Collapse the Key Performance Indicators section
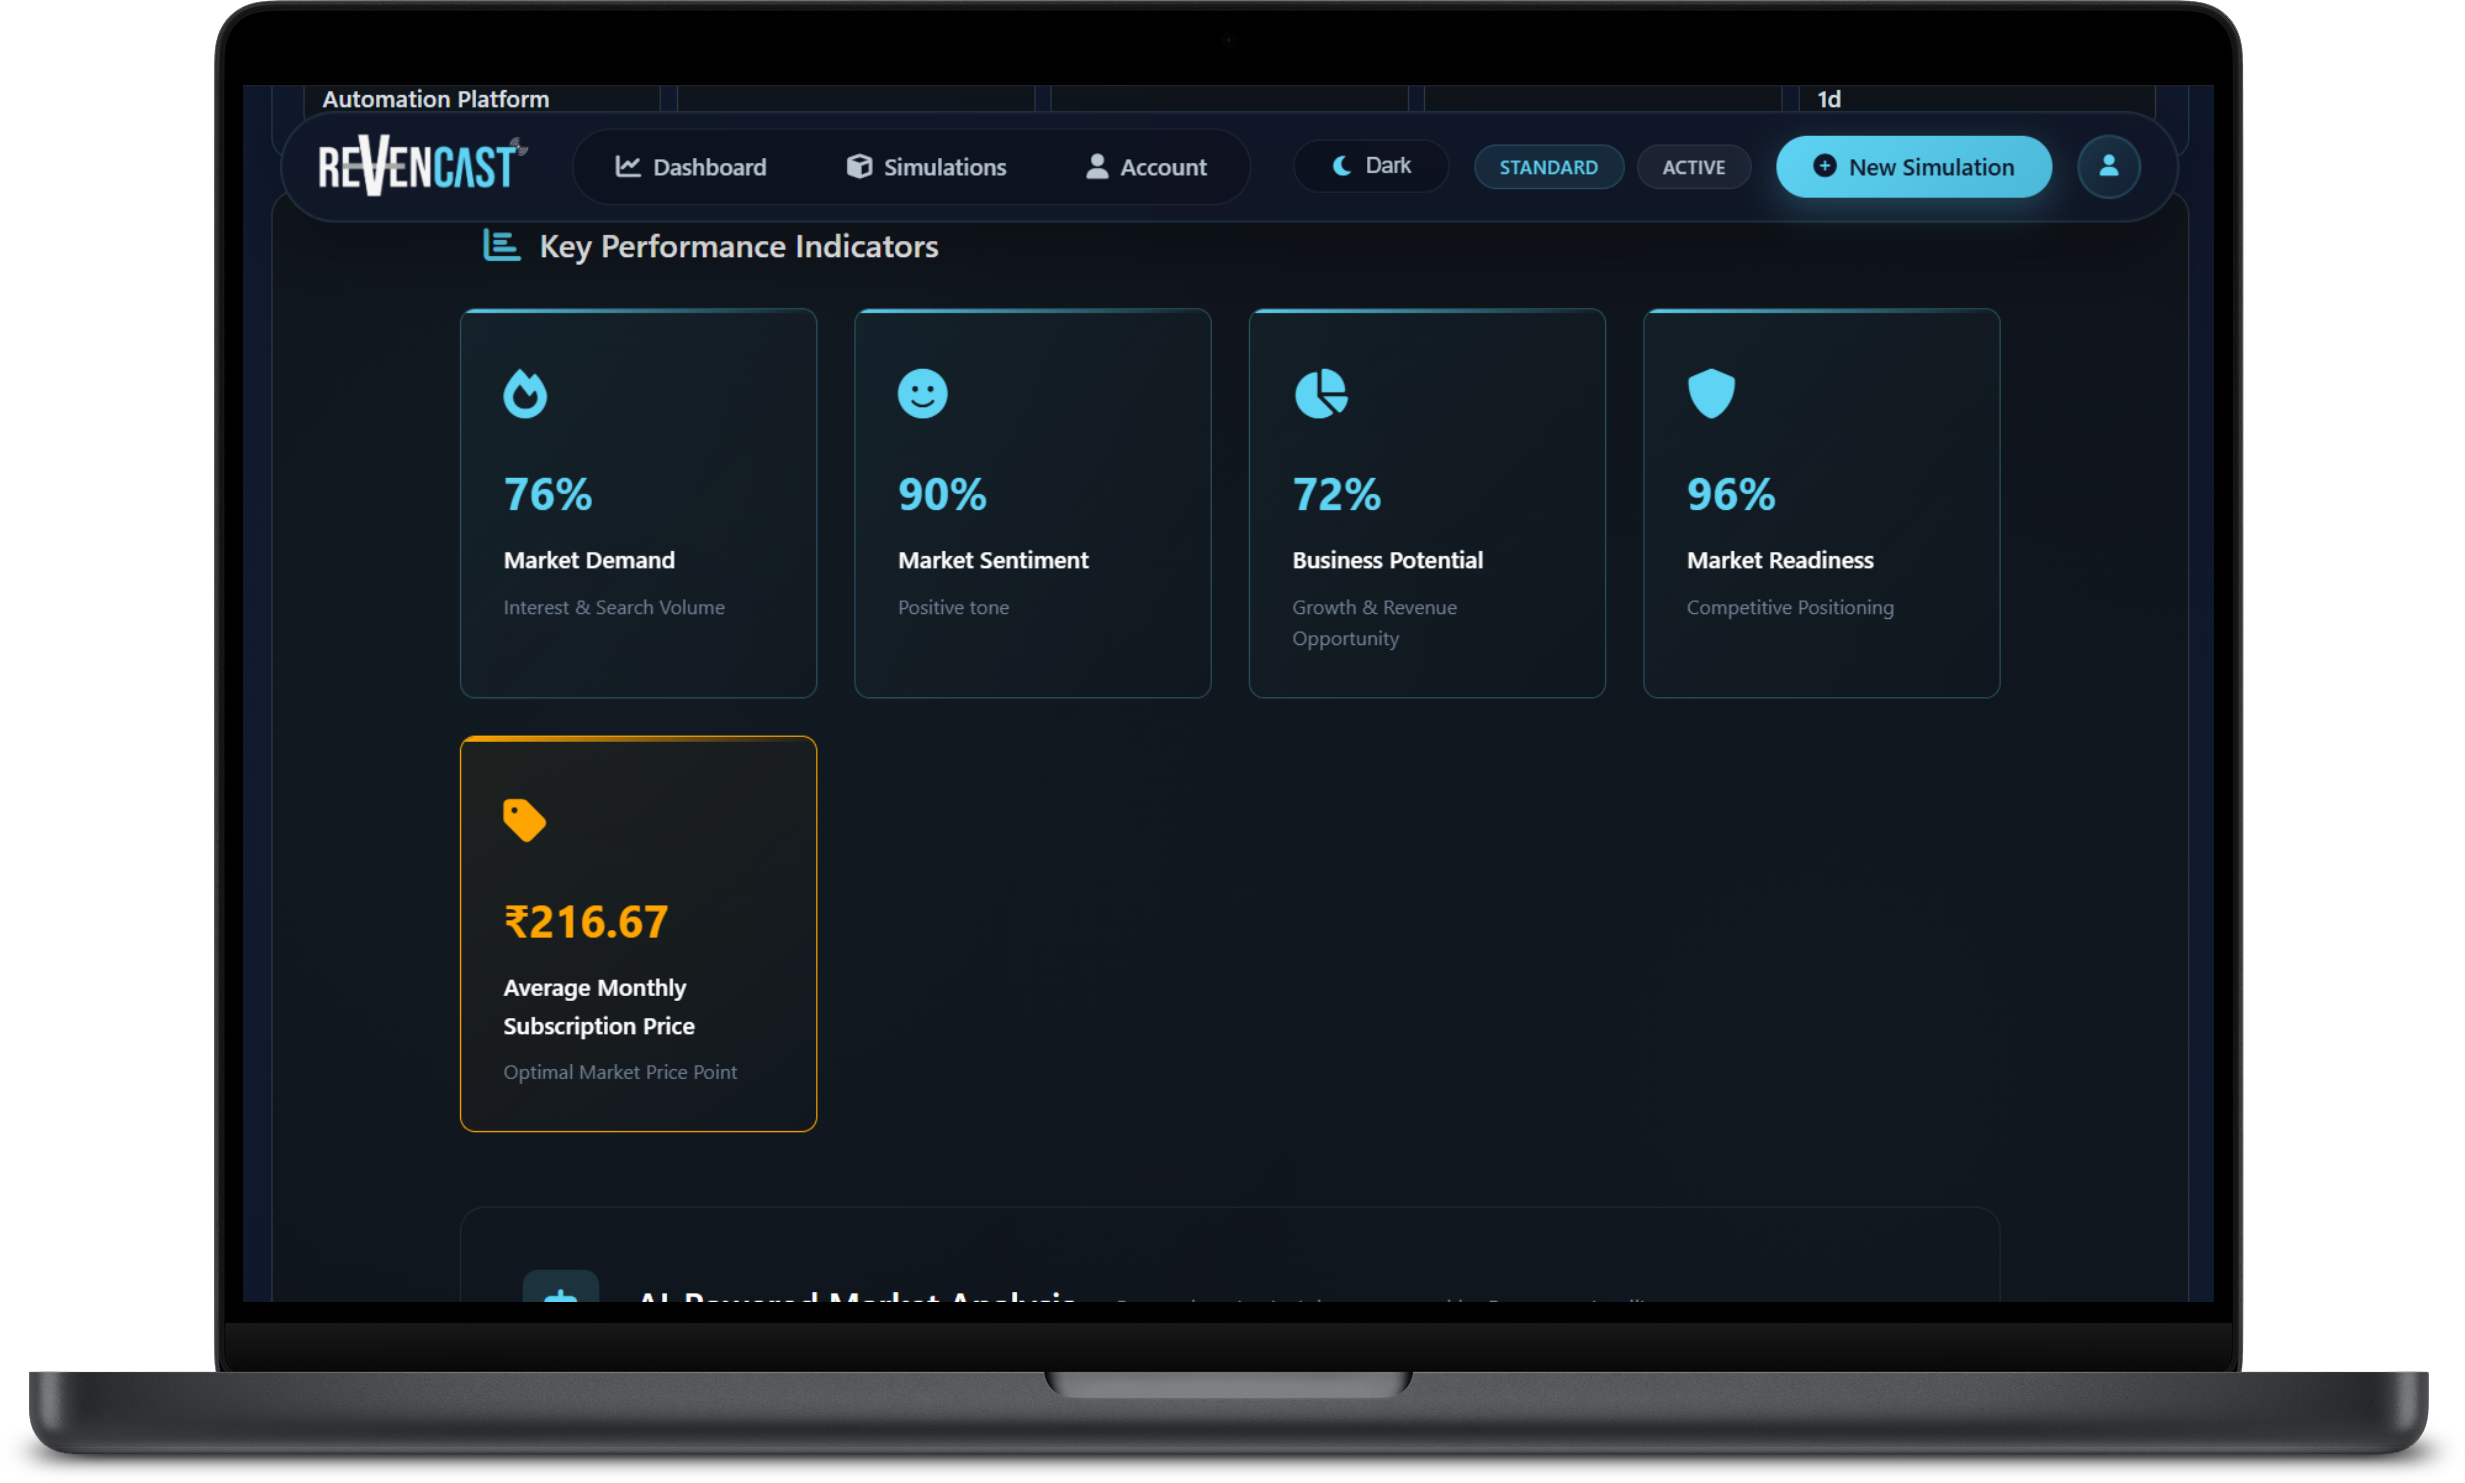The width and height of the screenshot is (2465, 1483). tap(737, 246)
